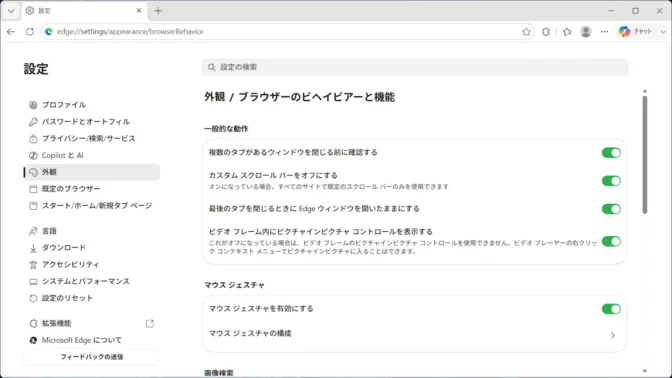Add this page to favorites with the star icon
The height and width of the screenshot is (378, 672).
click(x=526, y=32)
